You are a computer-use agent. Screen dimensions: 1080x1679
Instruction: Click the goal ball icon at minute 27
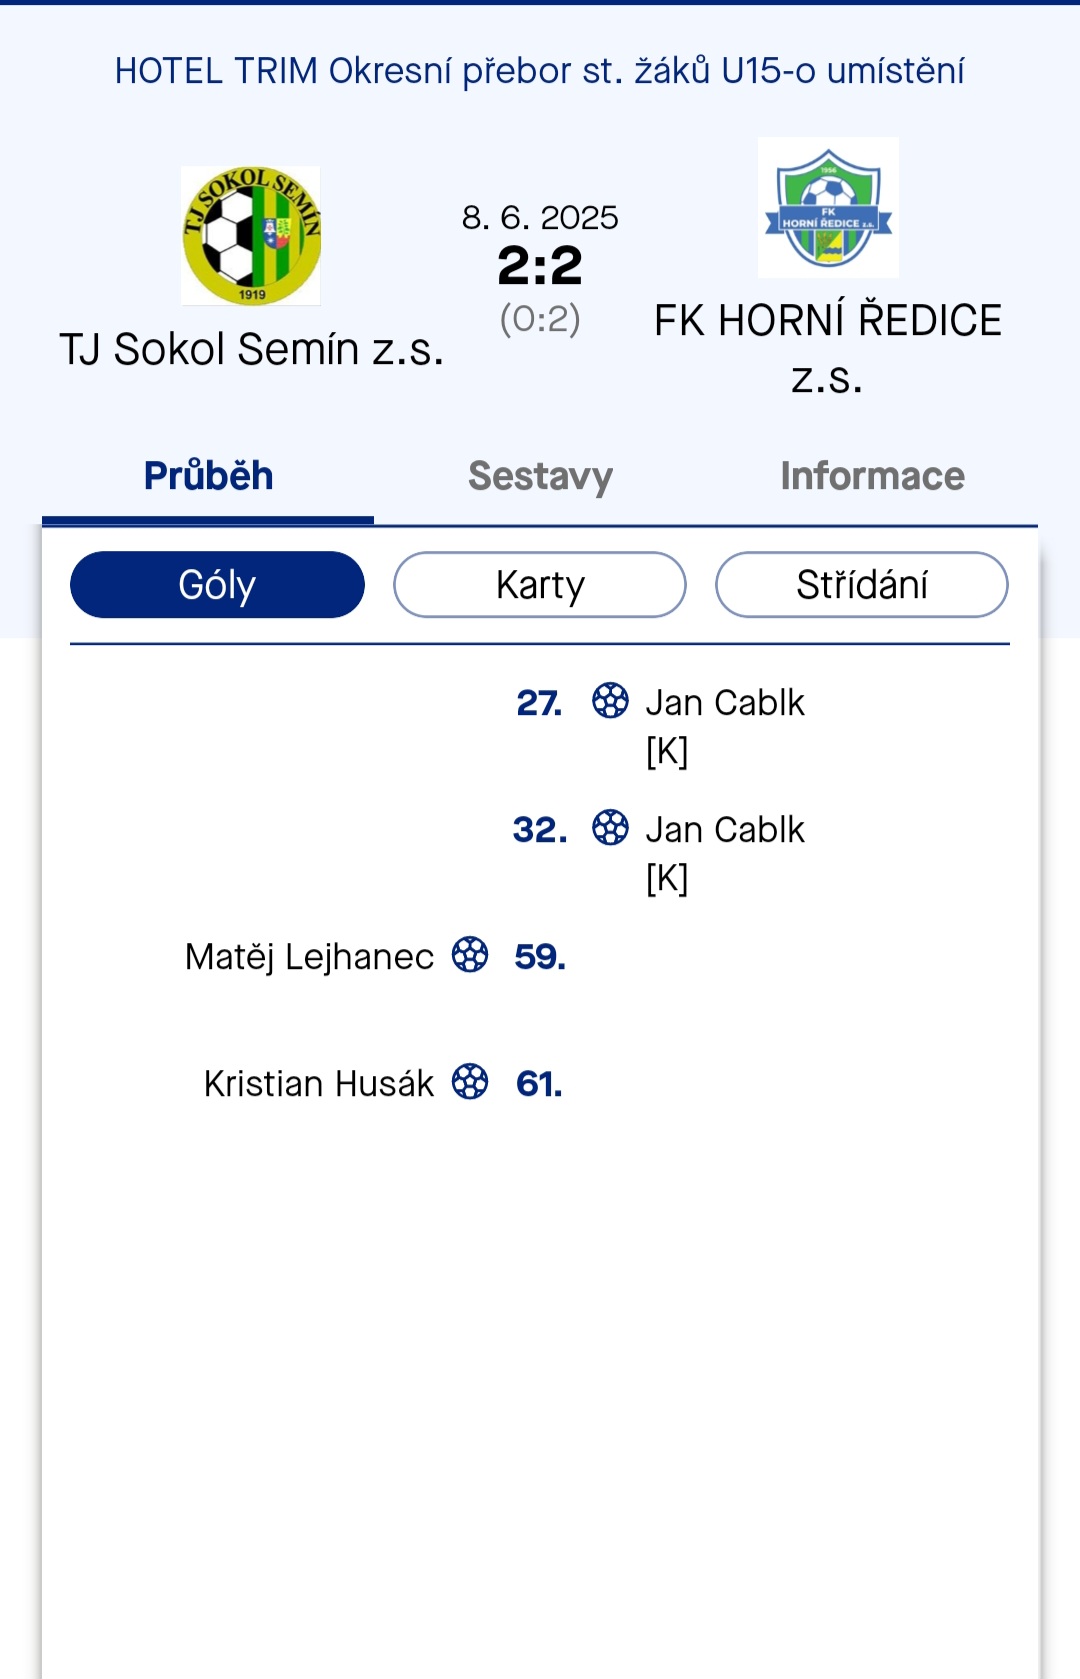click(x=610, y=701)
